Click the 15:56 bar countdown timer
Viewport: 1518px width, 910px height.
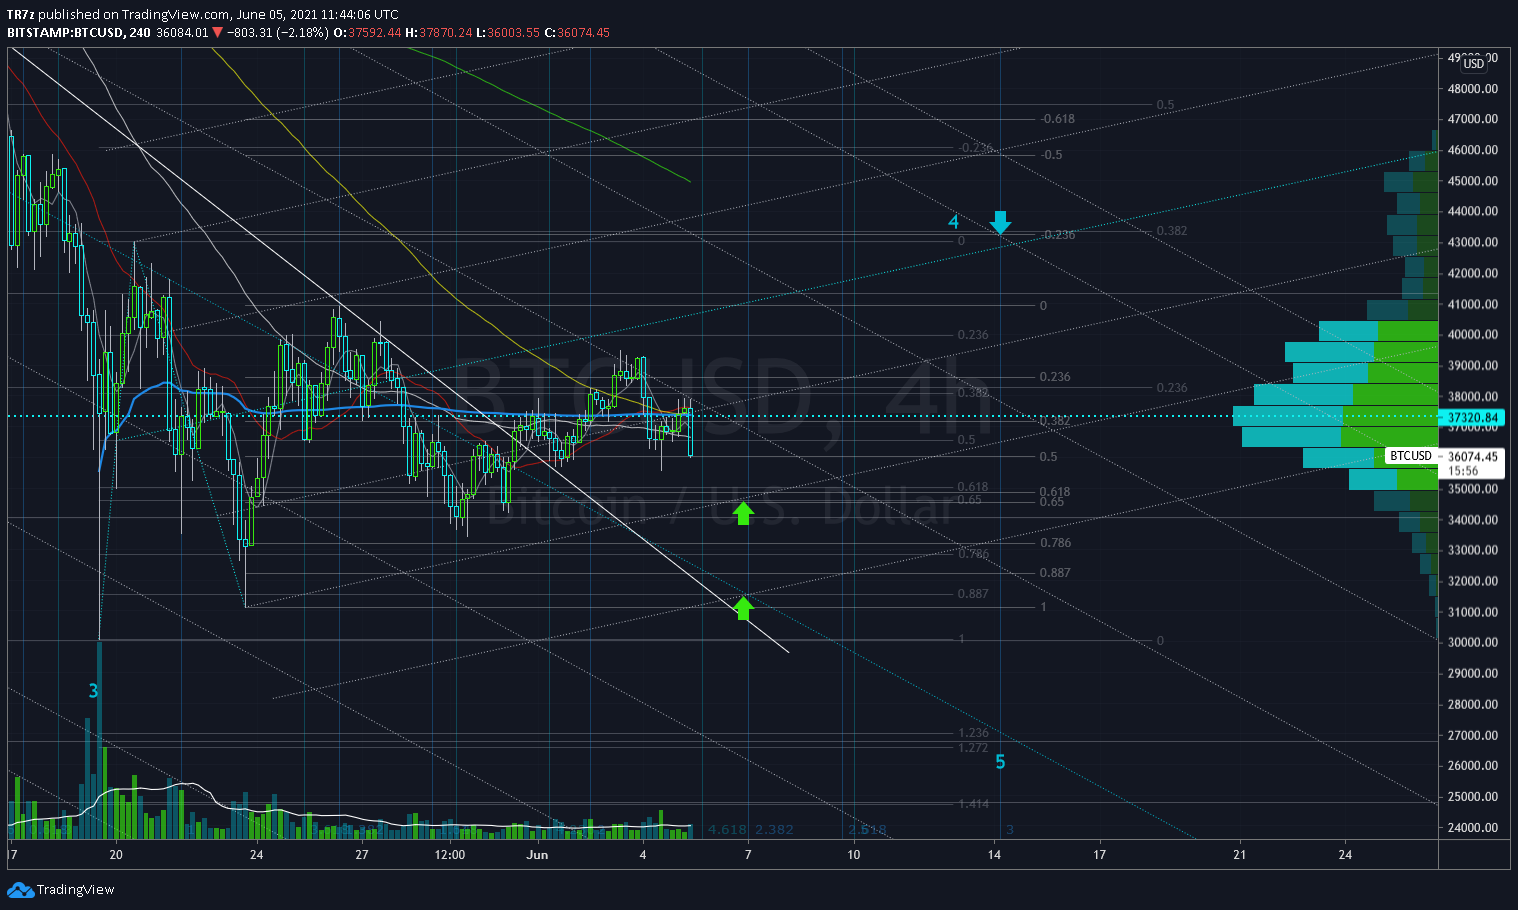(x=1463, y=470)
